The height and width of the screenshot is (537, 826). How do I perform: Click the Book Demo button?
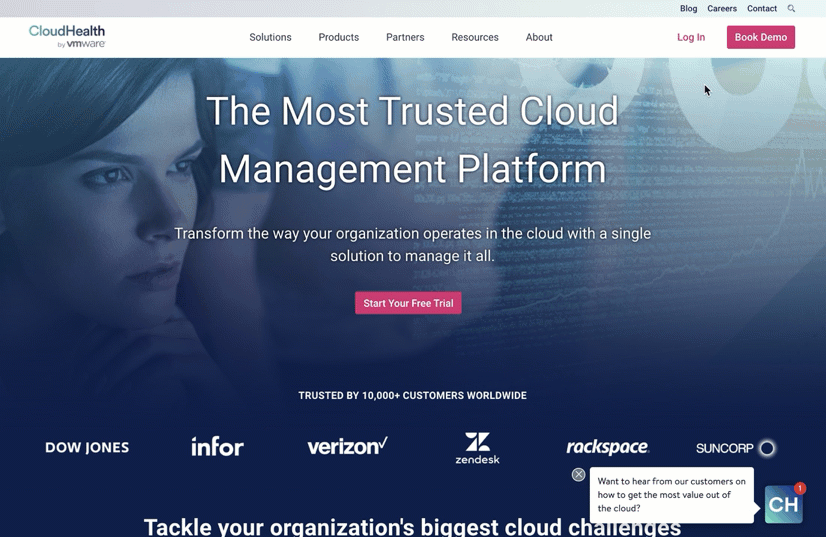tap(761, 37)
